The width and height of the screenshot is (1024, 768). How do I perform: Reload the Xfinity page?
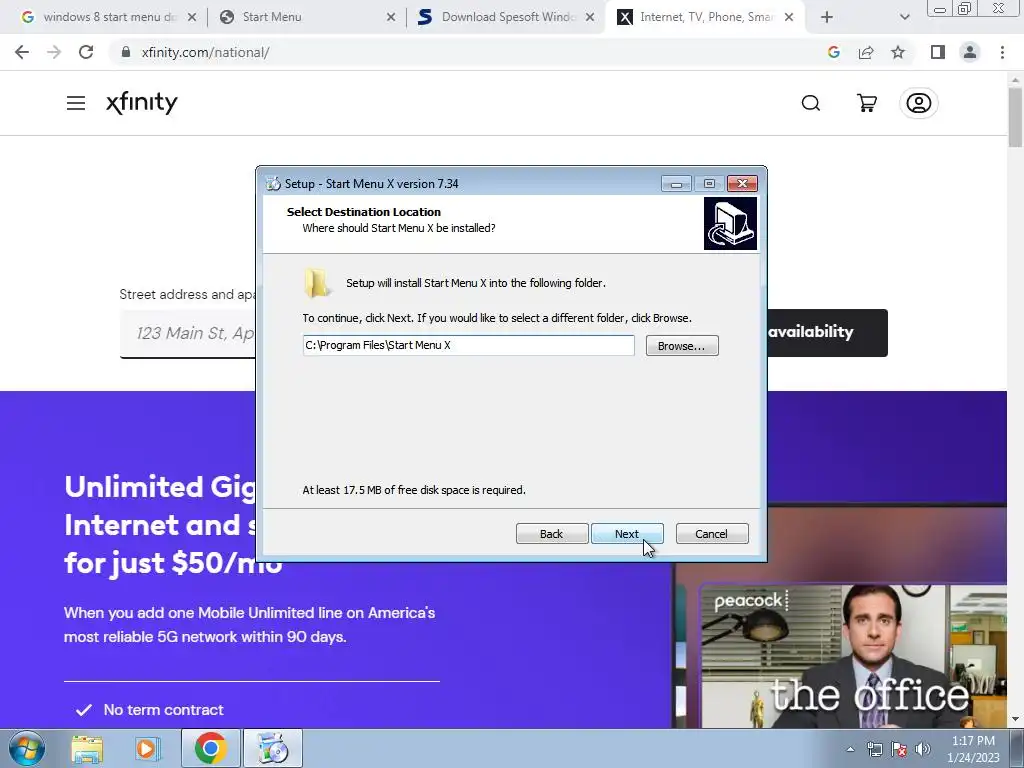(86, 52)
